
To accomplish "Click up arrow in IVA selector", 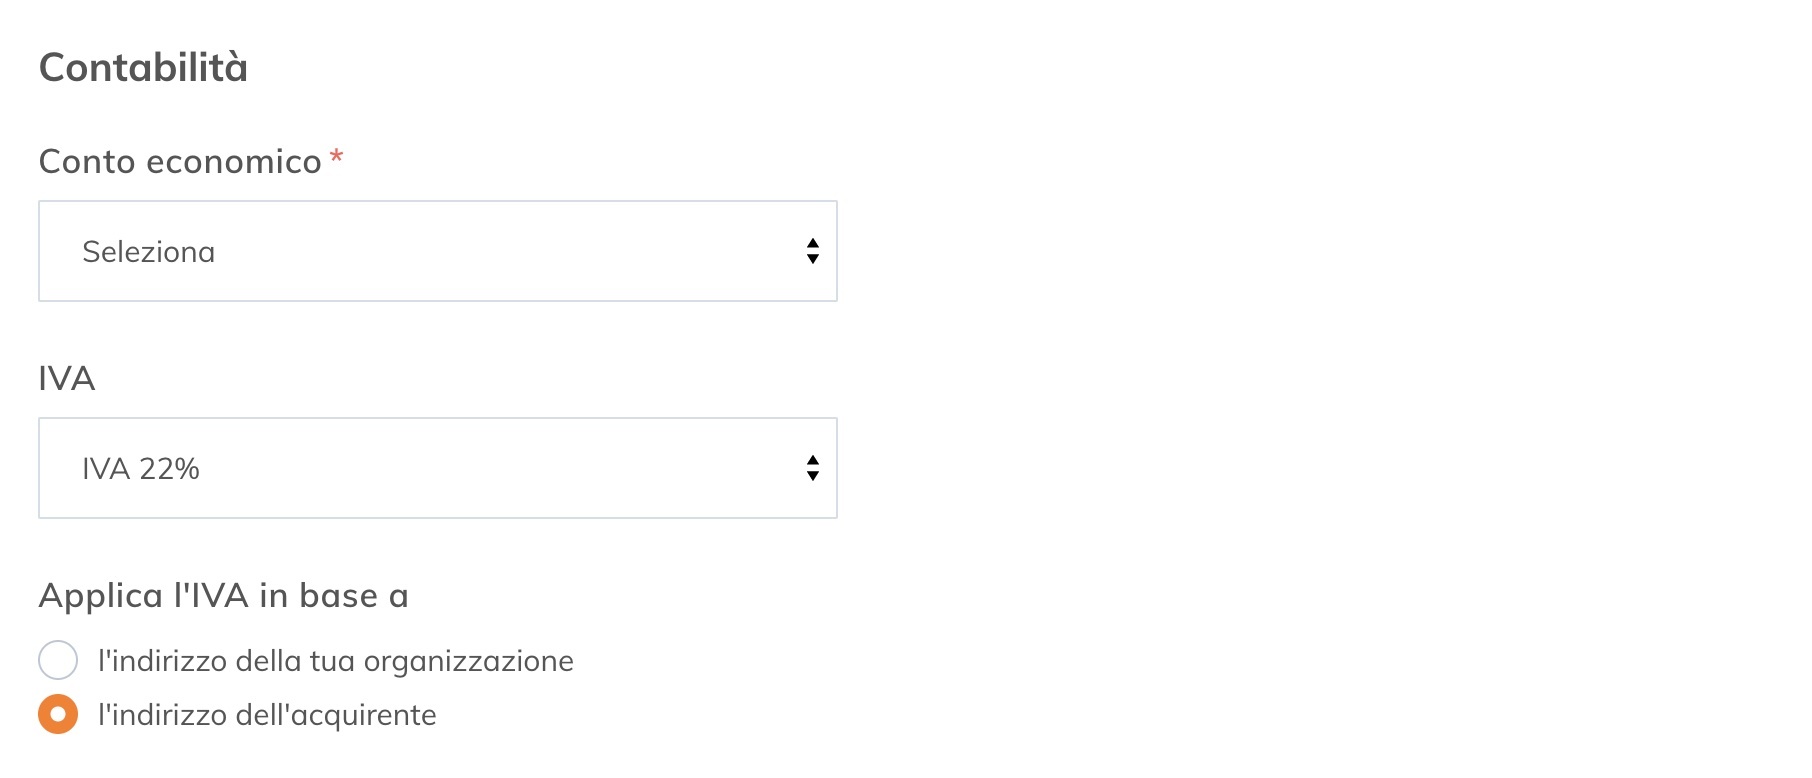I will (x=813, y=460).
